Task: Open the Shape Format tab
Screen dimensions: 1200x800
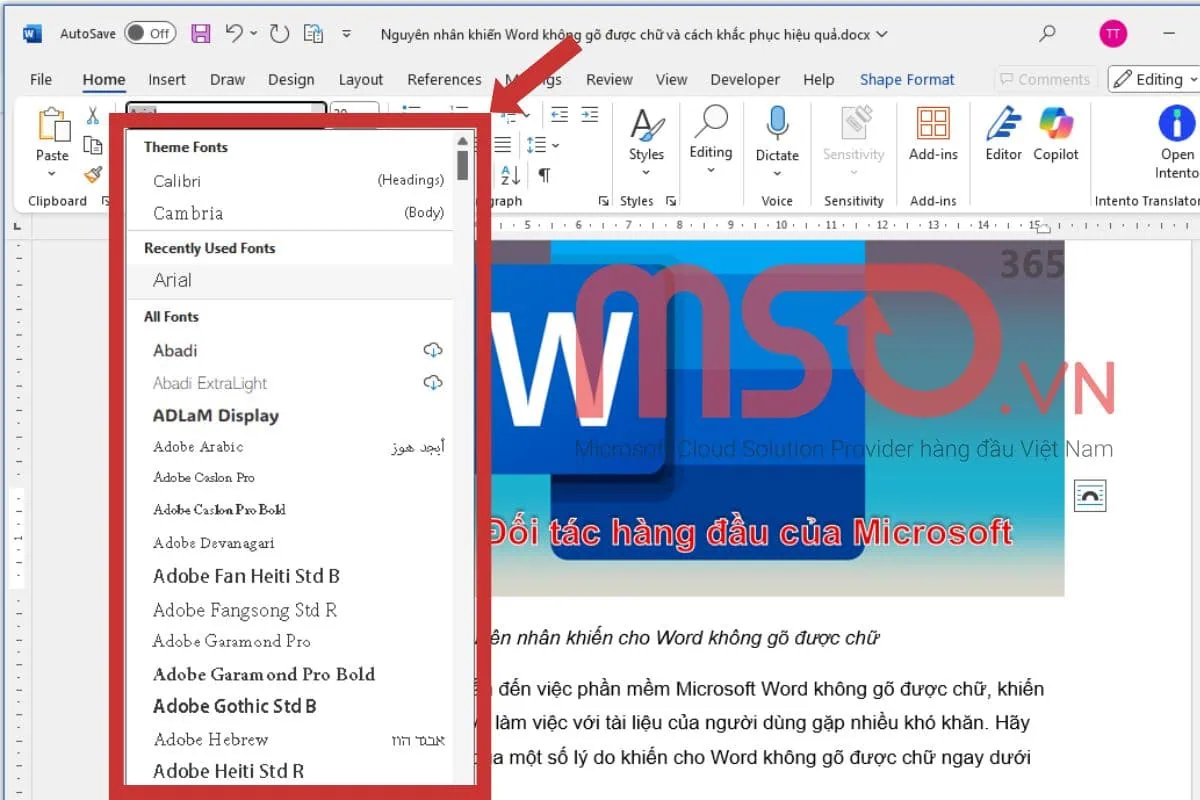Action: [907, 79]
